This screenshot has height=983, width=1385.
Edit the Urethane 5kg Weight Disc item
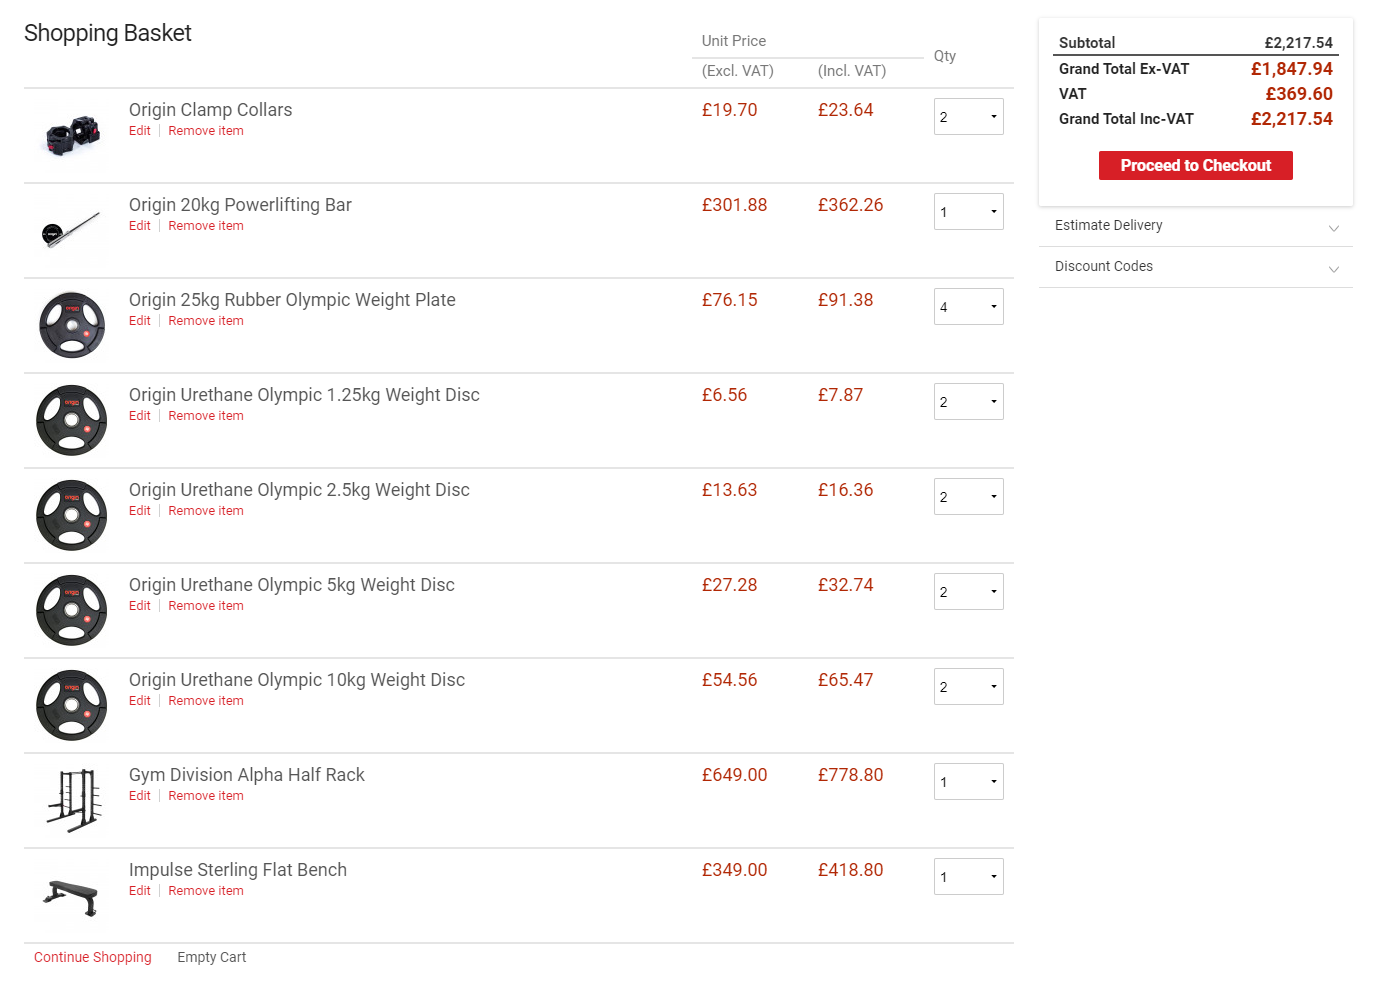click(x=140, y=606)
